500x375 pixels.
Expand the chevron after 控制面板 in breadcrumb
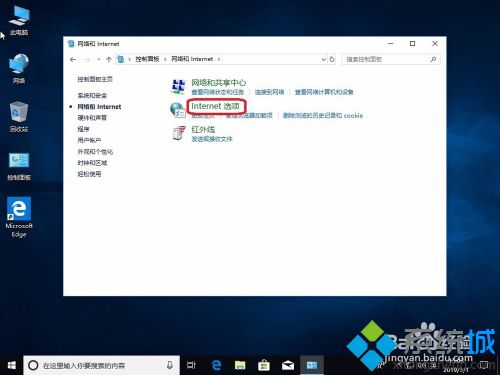point(165,59)
